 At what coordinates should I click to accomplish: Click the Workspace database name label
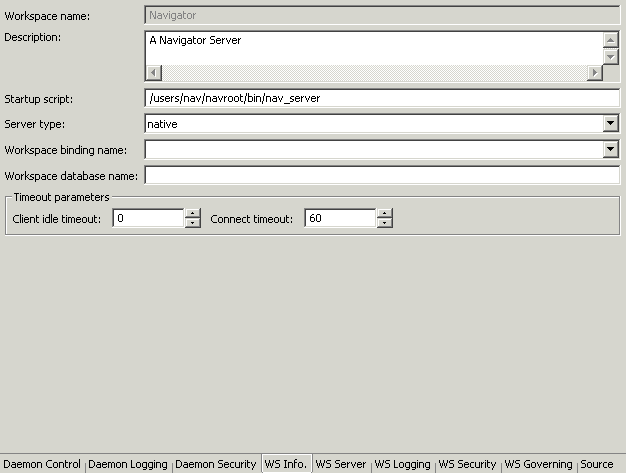click(x=71, y=176)
